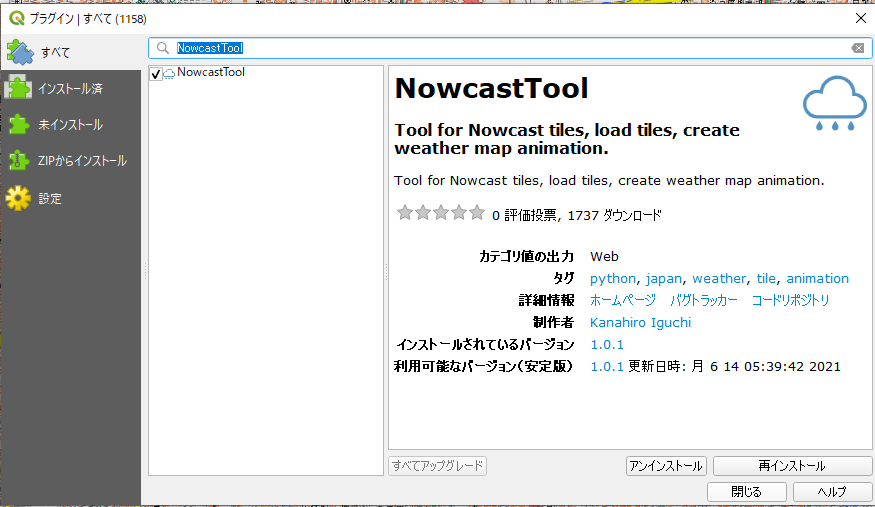Click the yellow gear settings icon

pyautogui.click(x=18, y=198)
